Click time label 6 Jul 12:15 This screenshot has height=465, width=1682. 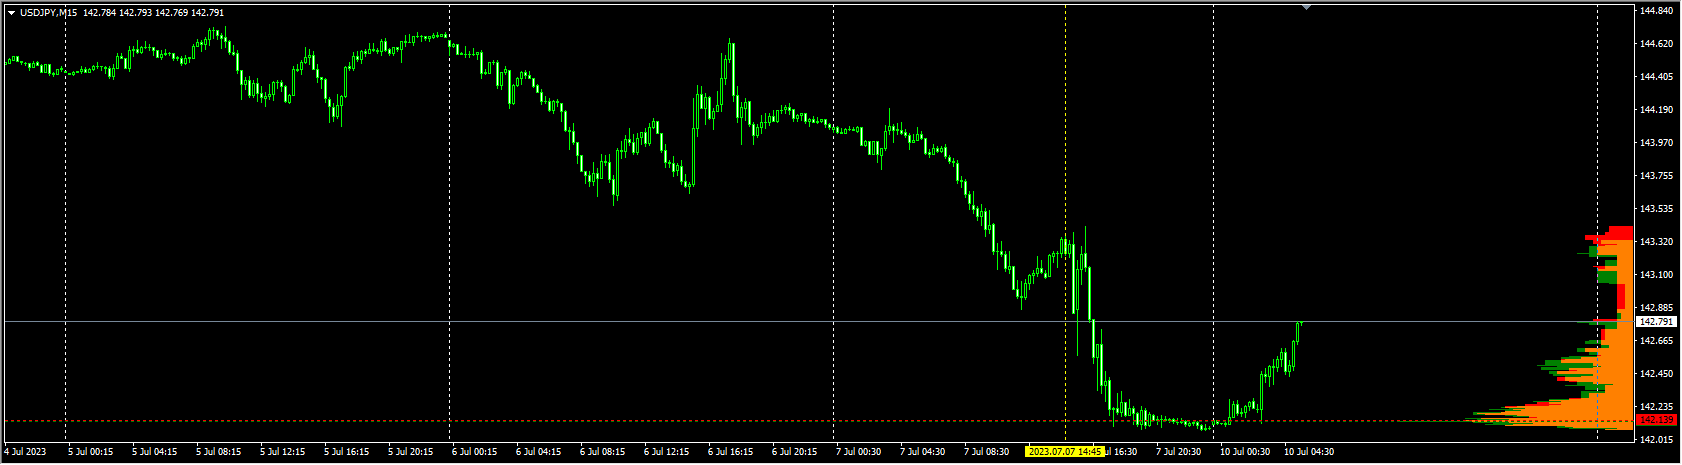(666, 452)
